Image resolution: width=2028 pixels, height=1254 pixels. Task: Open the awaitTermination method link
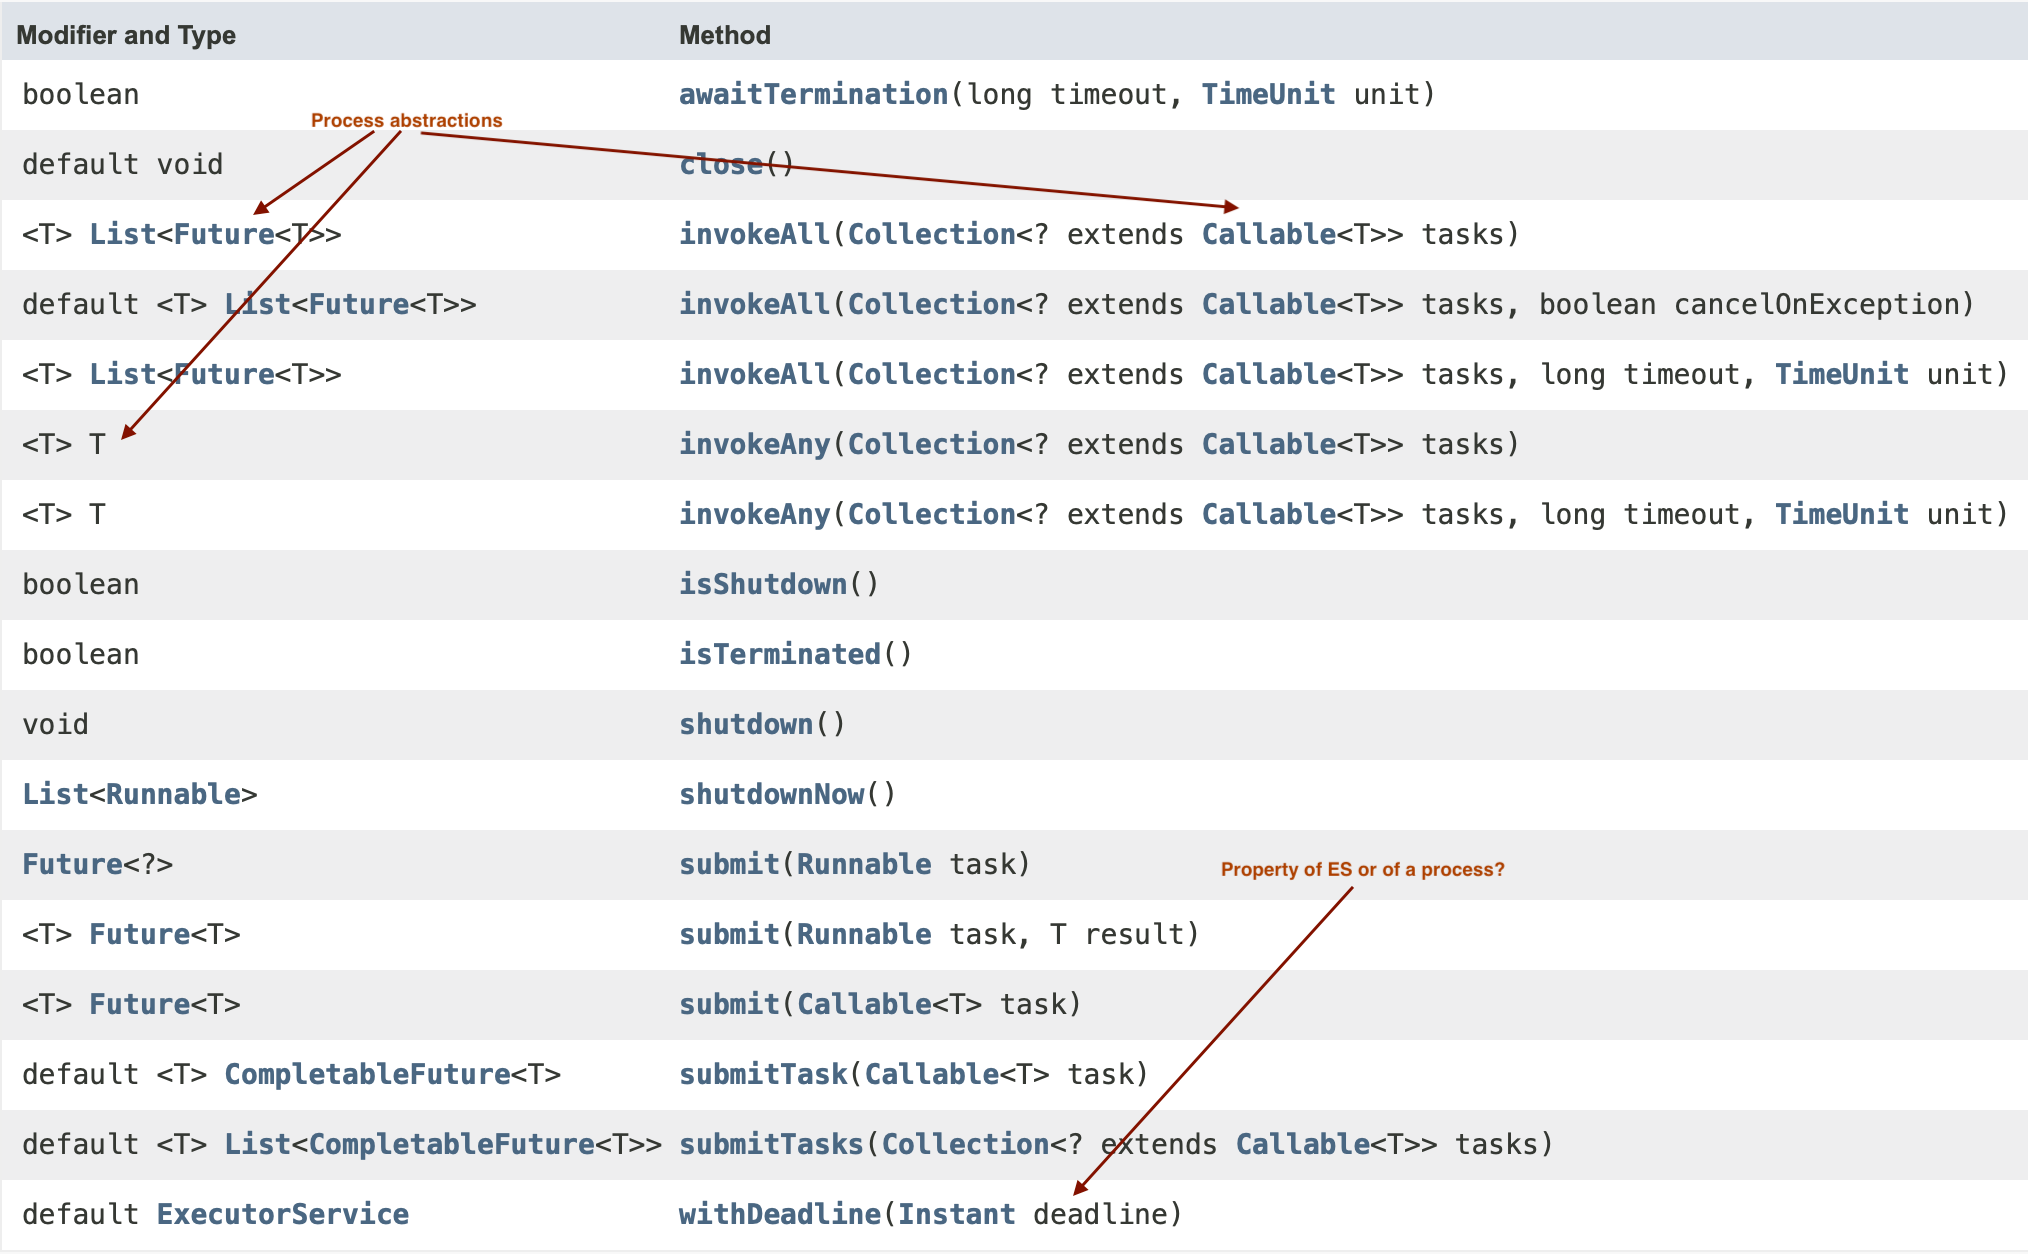(x=812, y=94)
